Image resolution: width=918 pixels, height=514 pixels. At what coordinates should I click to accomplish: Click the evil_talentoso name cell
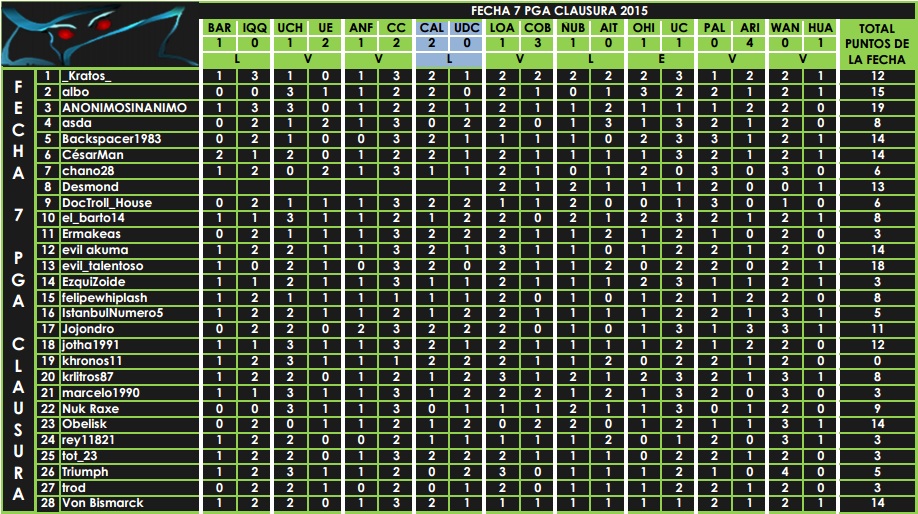130,266
